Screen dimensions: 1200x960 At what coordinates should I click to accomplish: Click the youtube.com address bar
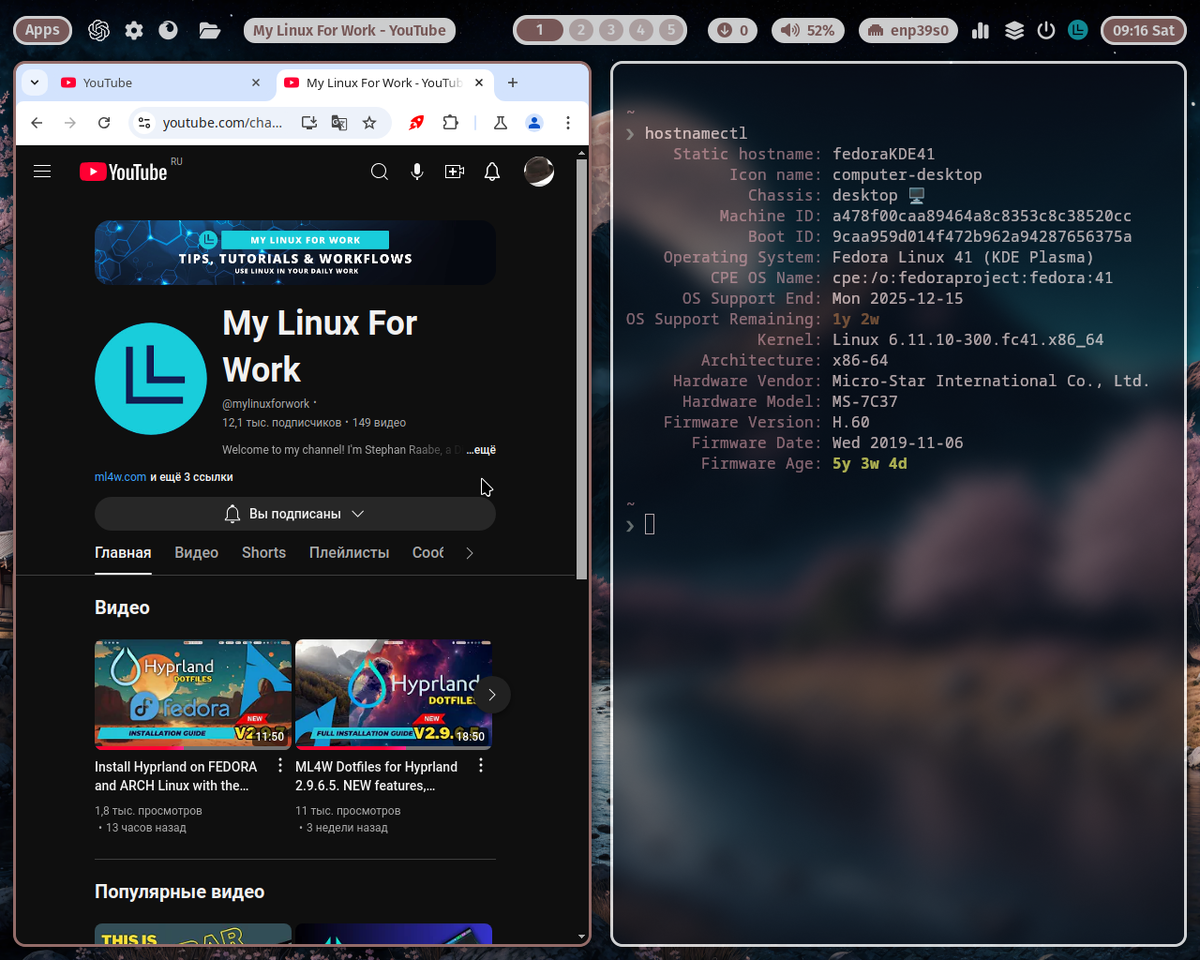tap(222, 123)
